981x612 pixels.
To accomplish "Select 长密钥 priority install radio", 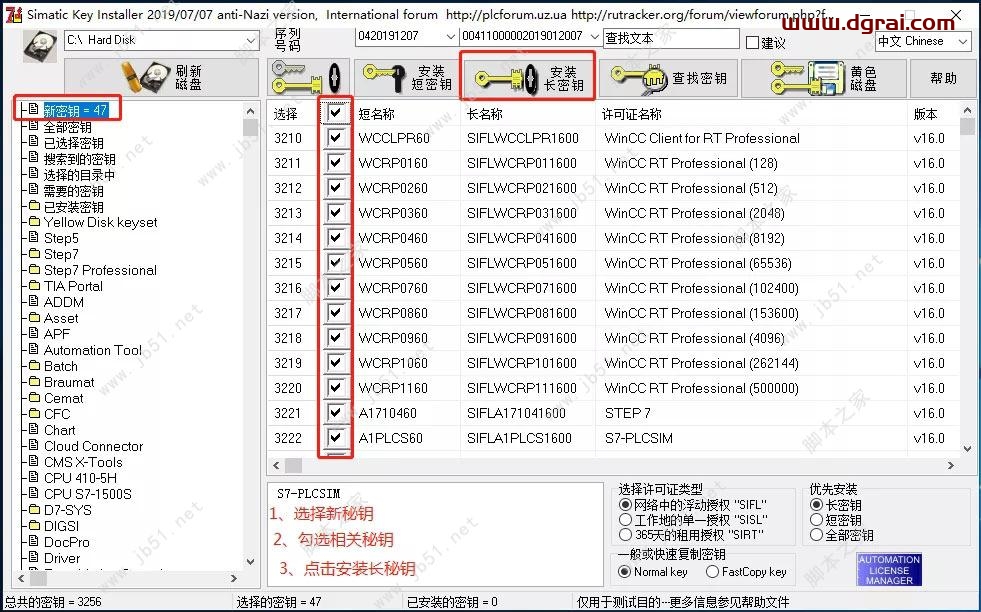I will 816,504.
